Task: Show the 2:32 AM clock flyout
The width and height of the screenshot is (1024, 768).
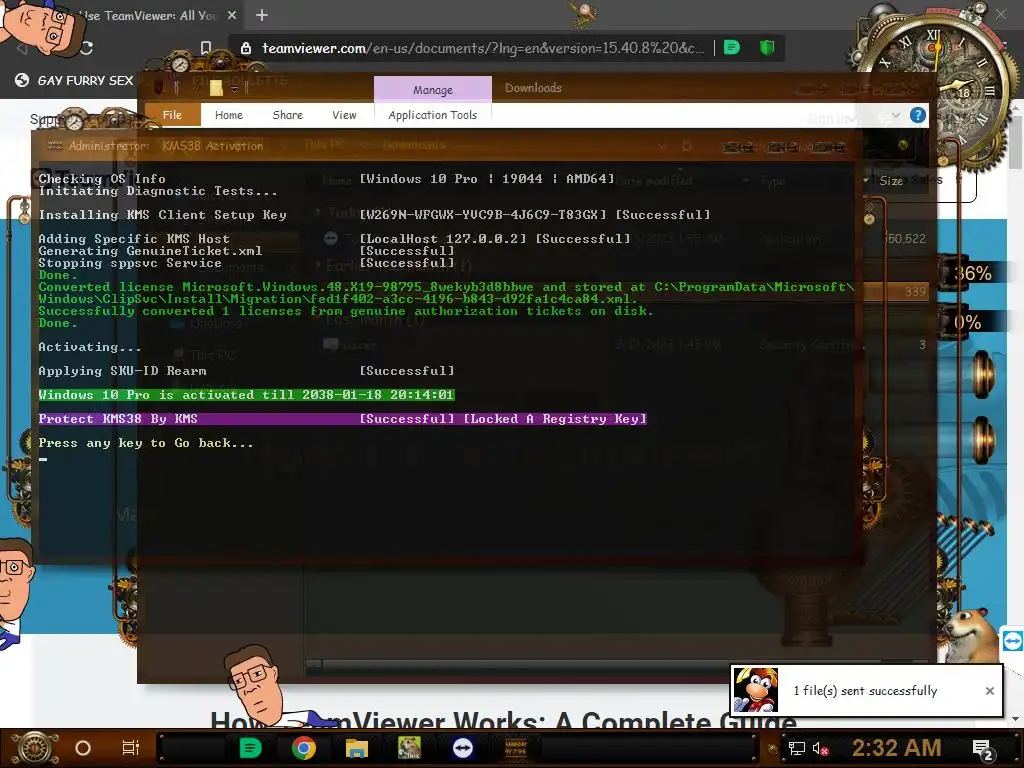Action: click(896, 748)
